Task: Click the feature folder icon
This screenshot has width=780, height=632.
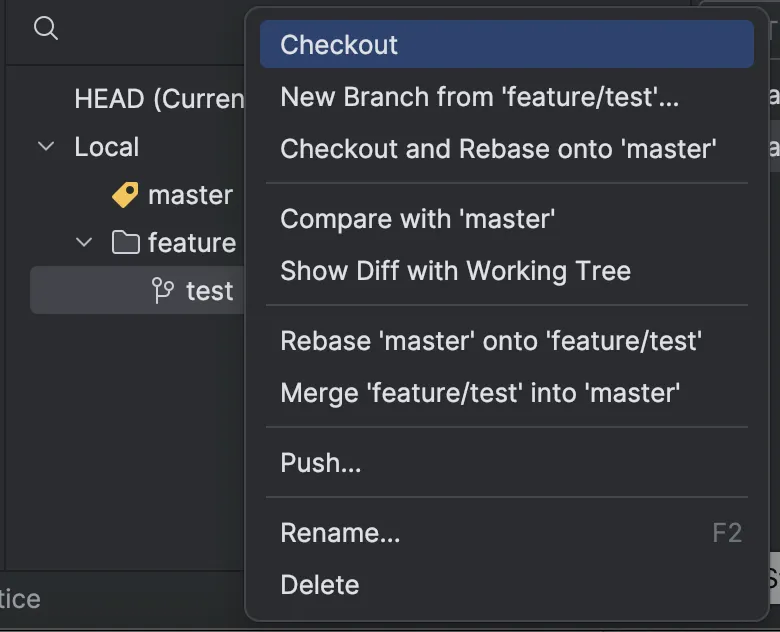Action: coord(125,243)
